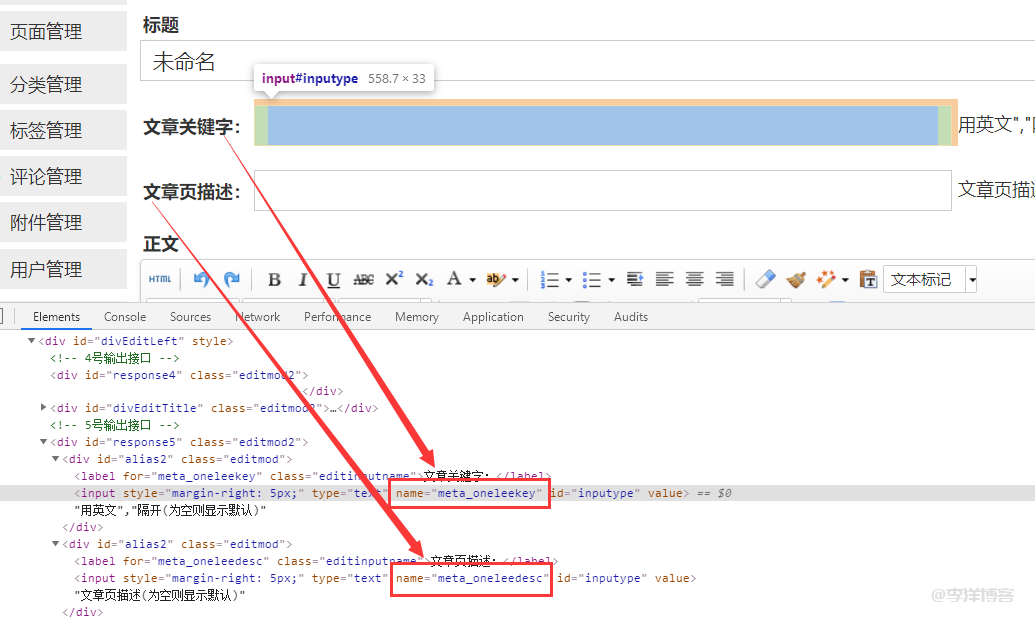Open the 文本标记 dropdown

pyautogui.click(x=971, y=280)
